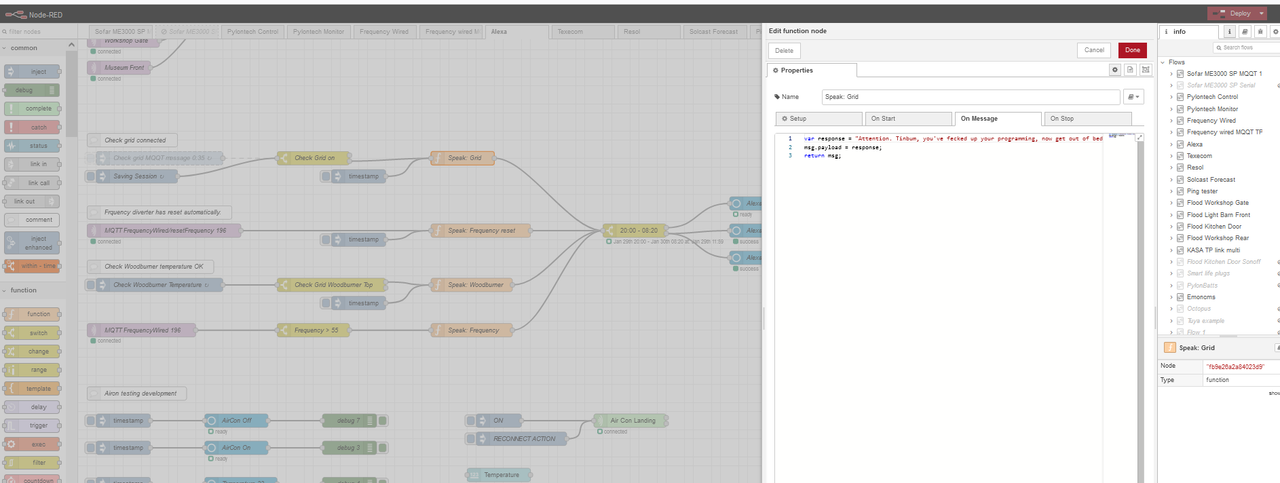
Task: Expand the Solcast Forecast flow tree item
Action: pos(1172,179)
